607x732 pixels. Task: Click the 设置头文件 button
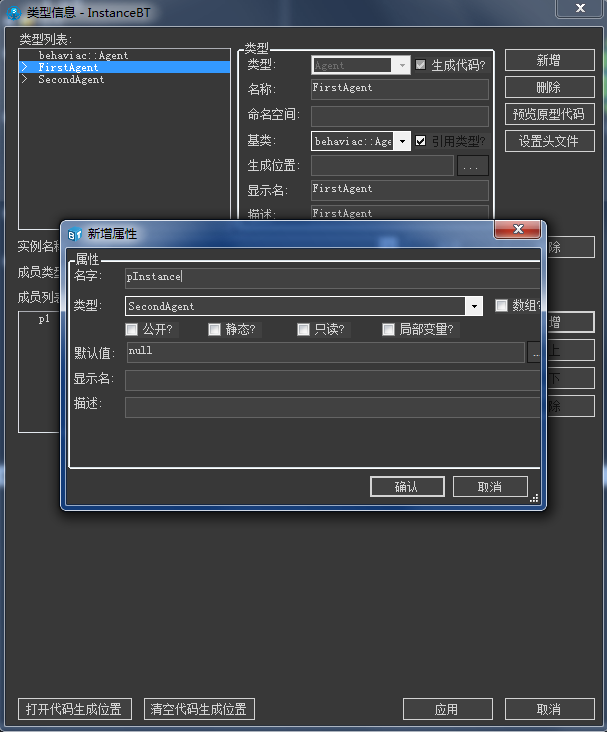(x=549, y=141)
